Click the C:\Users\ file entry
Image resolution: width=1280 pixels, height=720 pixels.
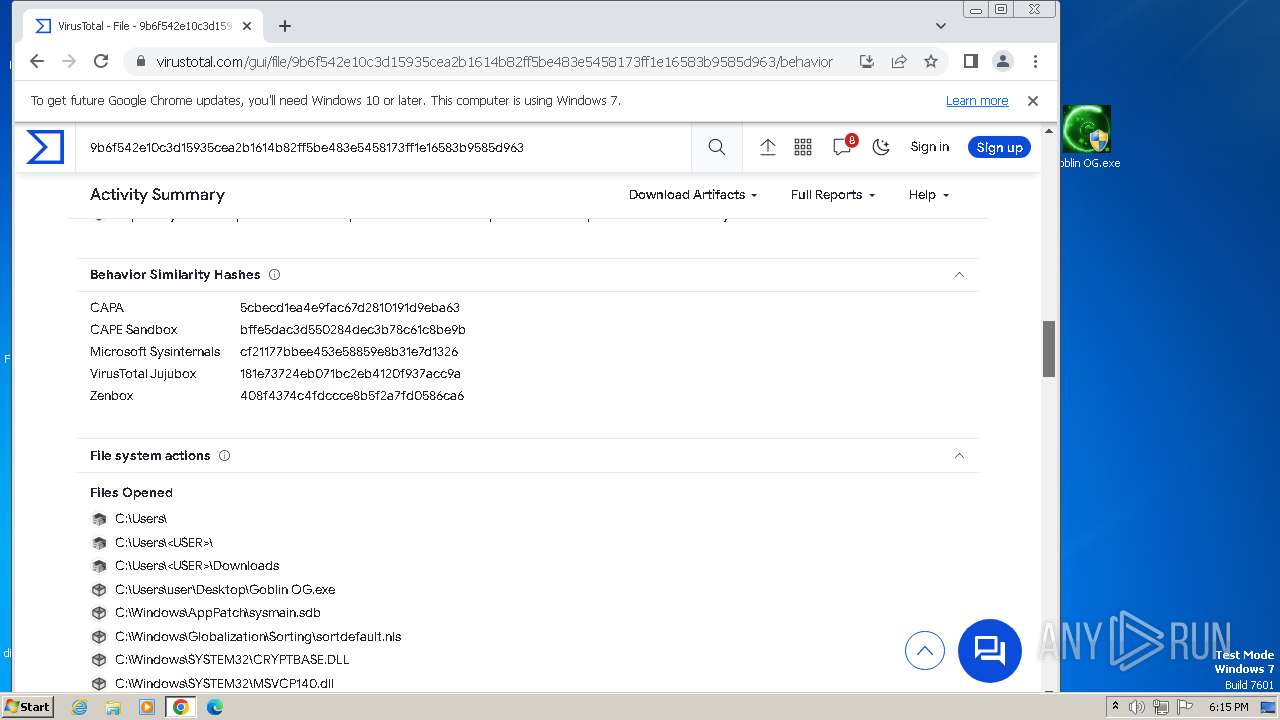click(x=141, y=519)
